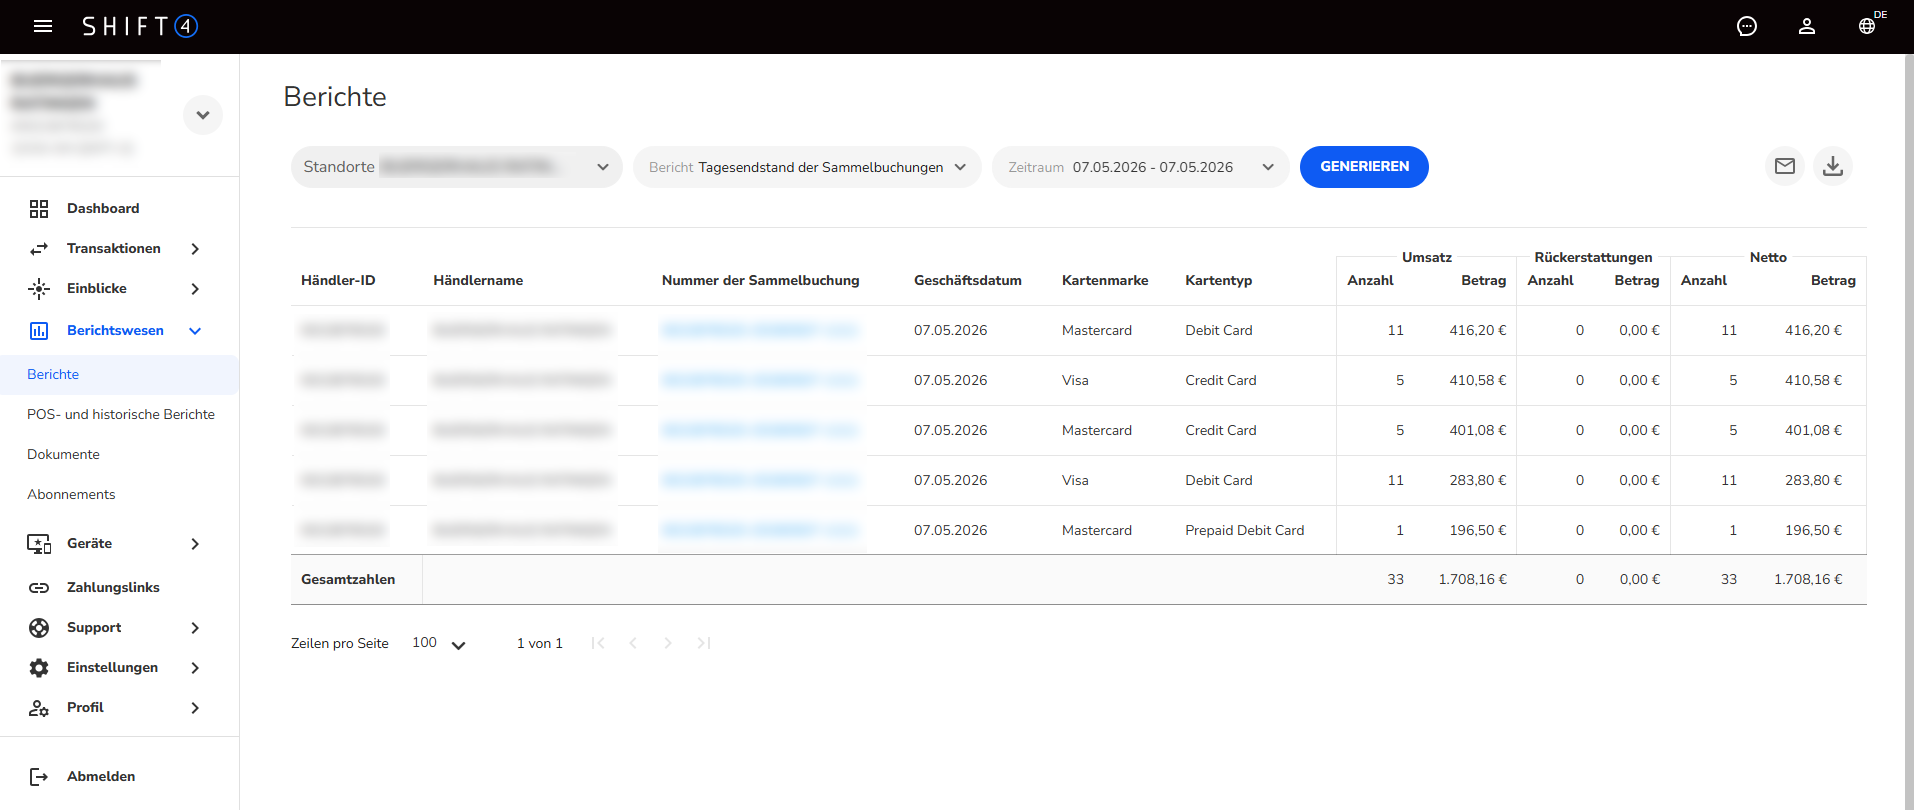Go to next page of results

click(x=668, y=643)
